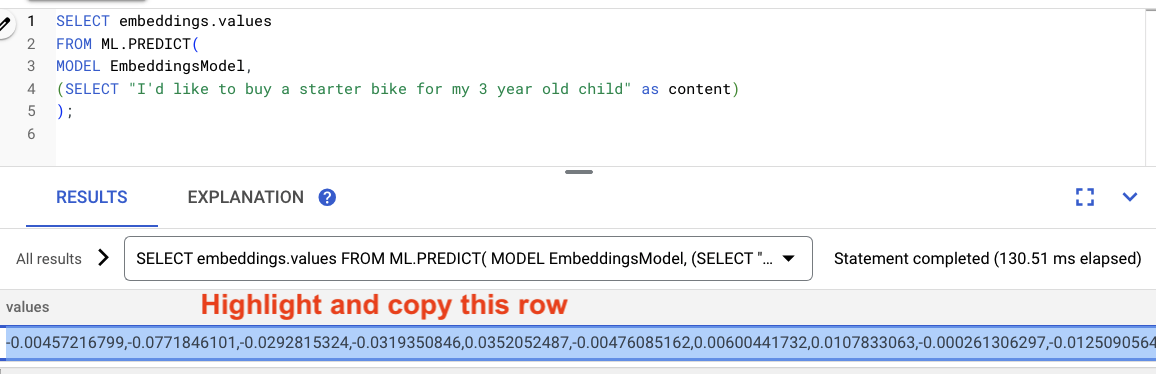Screen dimensions: 1156x374
Task: Click line number 1 in the gutter
Action: tap(31, 21)
